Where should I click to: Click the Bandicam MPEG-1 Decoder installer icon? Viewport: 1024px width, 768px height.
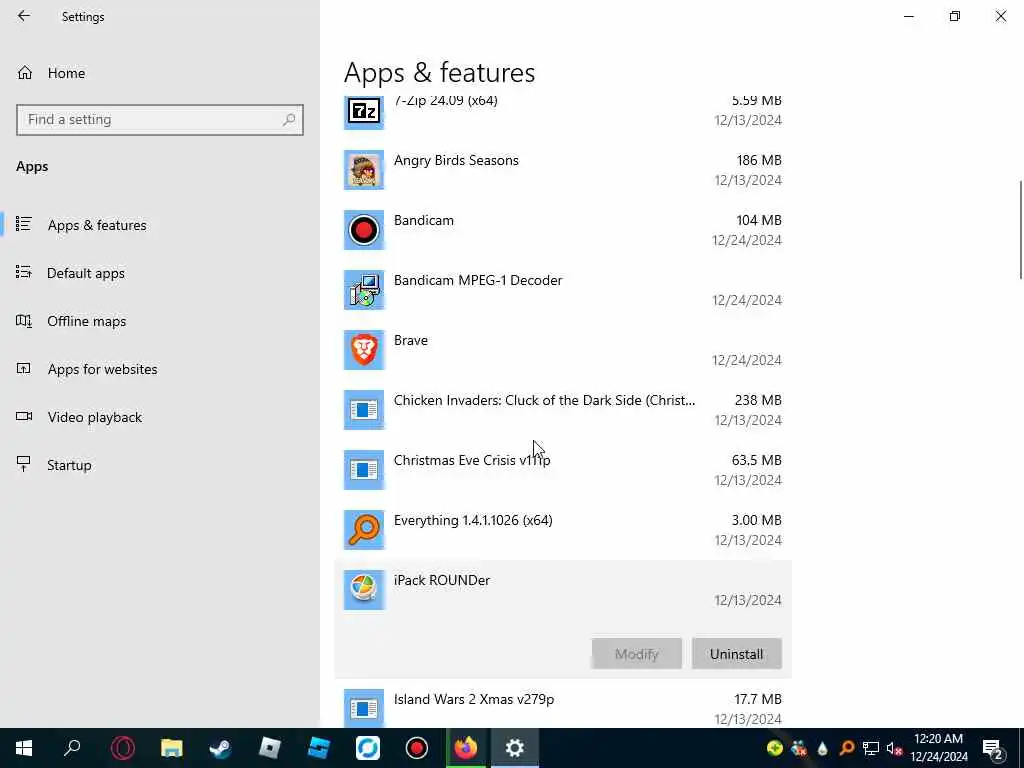point(364,290)
